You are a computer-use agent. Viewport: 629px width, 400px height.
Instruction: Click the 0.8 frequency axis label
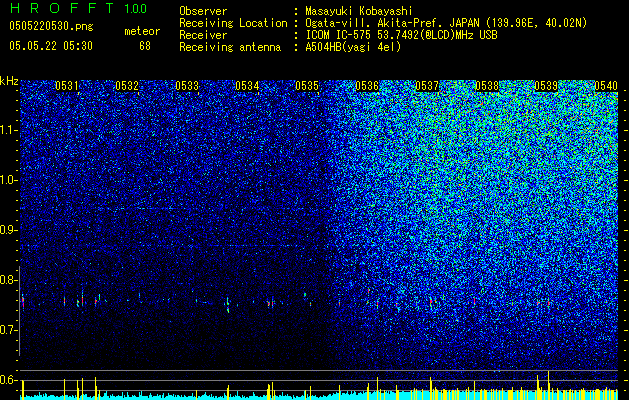9,280
